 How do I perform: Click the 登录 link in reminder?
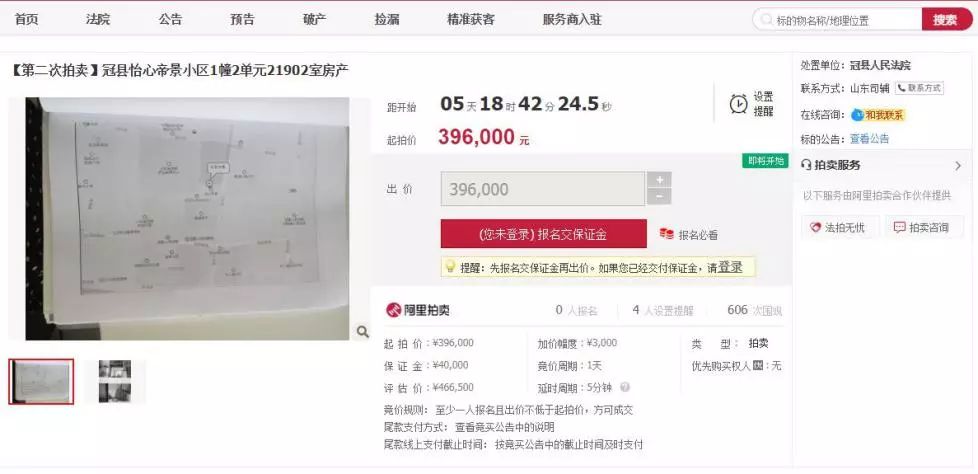tap(730, 268)
